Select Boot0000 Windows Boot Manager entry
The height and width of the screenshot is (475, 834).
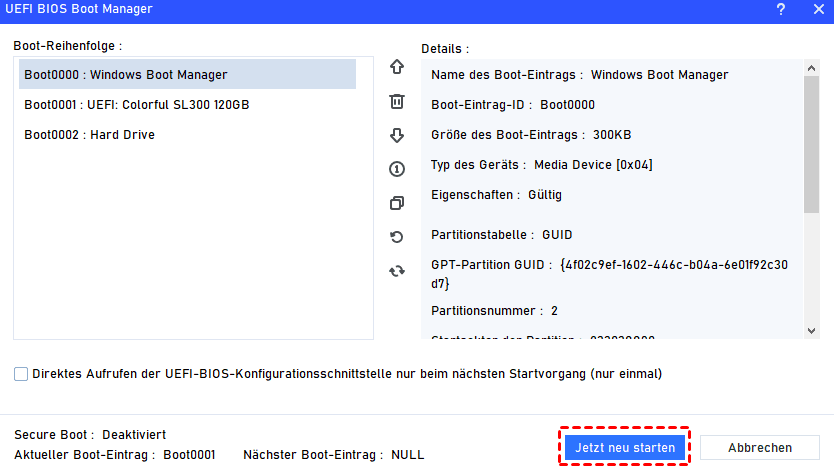(187, 74)
